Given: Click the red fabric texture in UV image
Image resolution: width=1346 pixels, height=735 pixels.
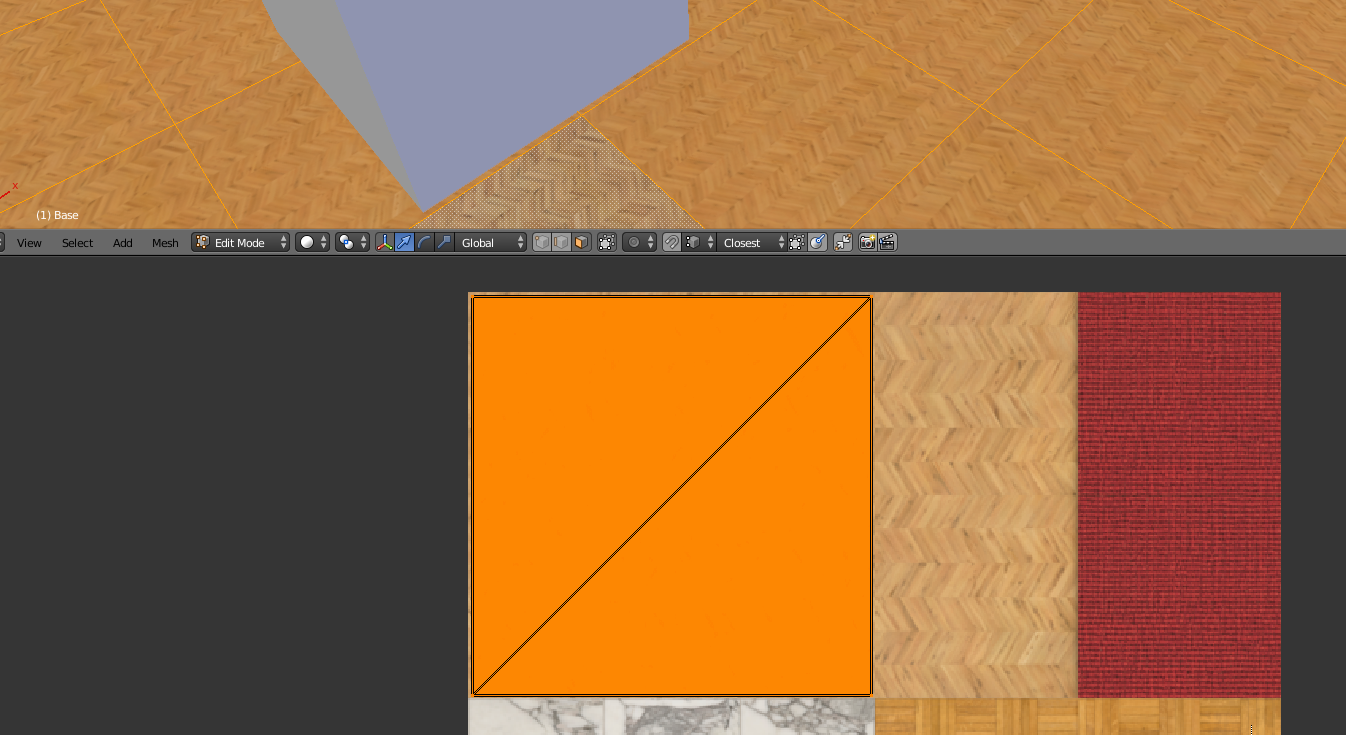Looking at the screenshot, I should coord(1179,494).
